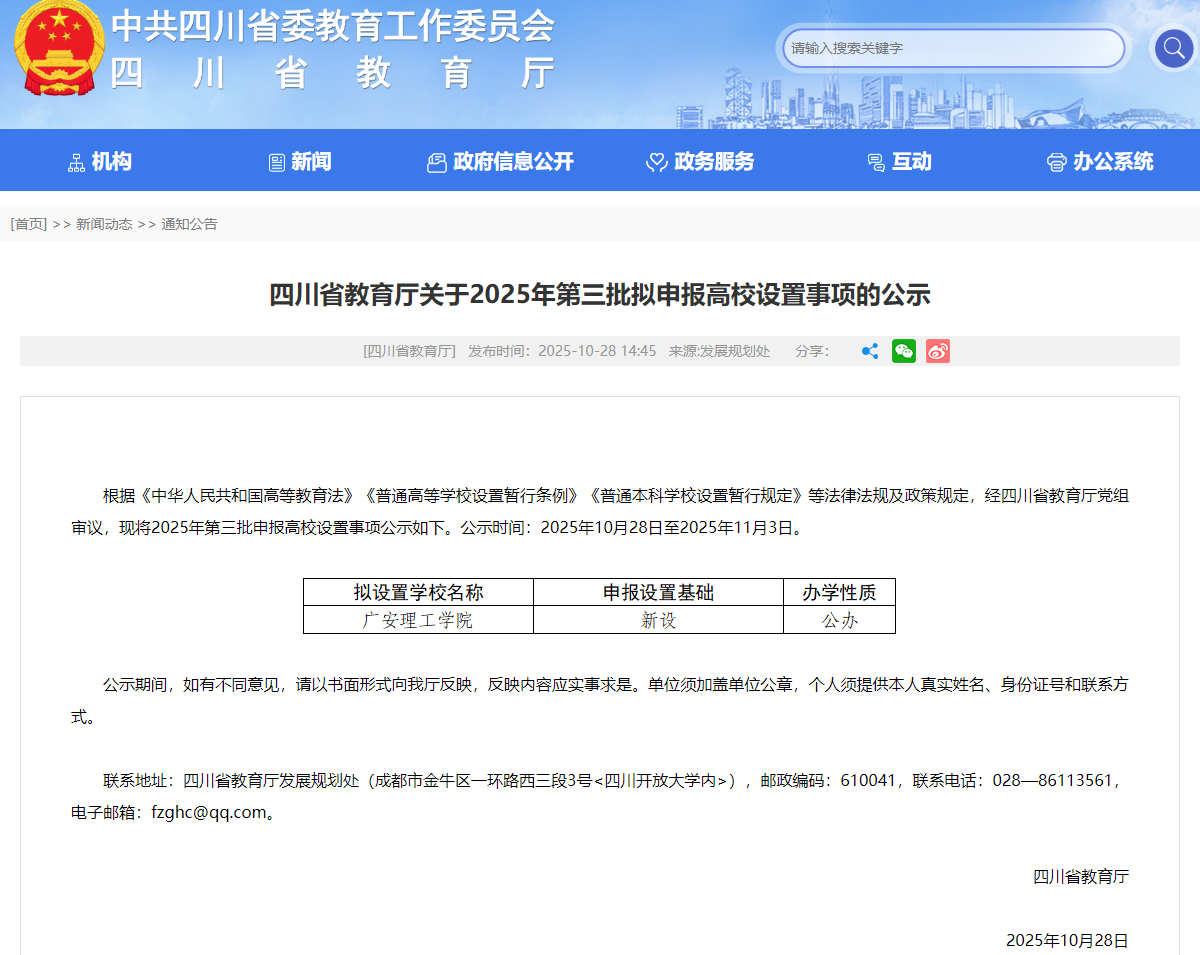Viewport: 1200px width, 955px height.
Task: Click the search magnifier icon button
Action: click(x=1173, y=48)
